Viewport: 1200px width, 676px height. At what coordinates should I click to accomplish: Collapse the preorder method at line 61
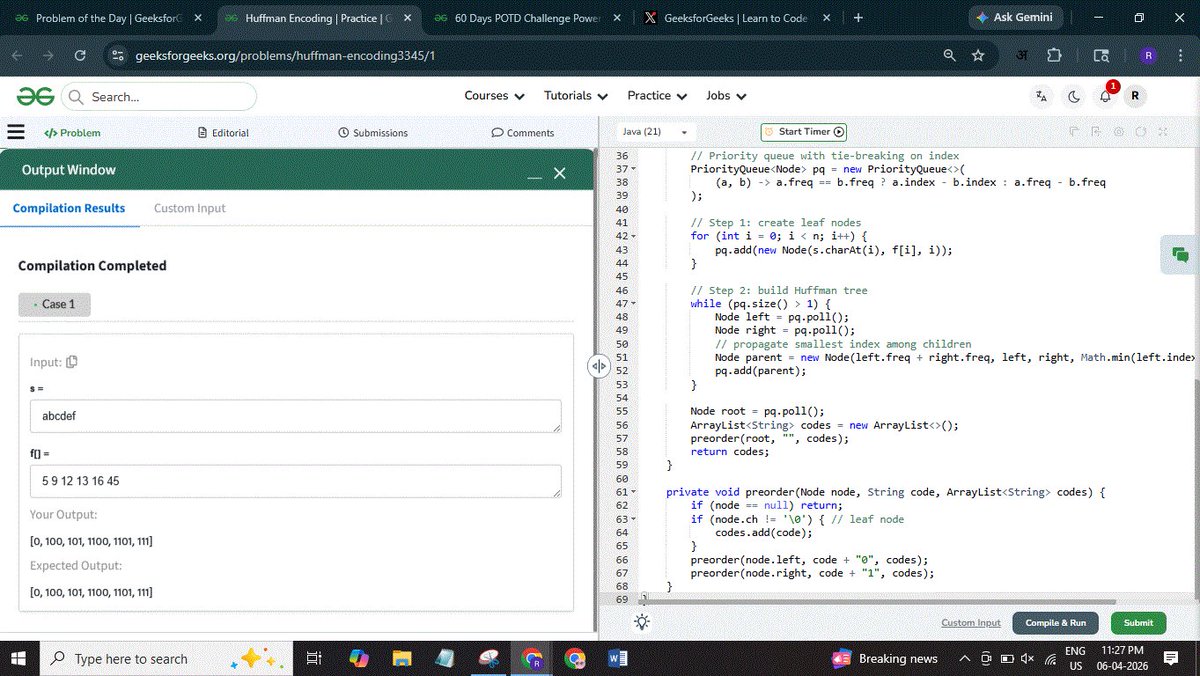tap(633, 492)
